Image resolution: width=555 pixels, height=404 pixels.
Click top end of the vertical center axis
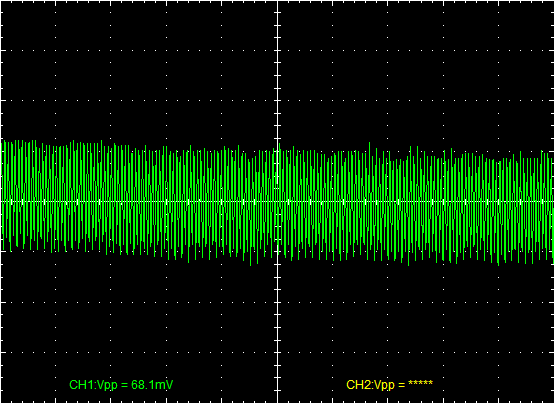coord(278,2)
